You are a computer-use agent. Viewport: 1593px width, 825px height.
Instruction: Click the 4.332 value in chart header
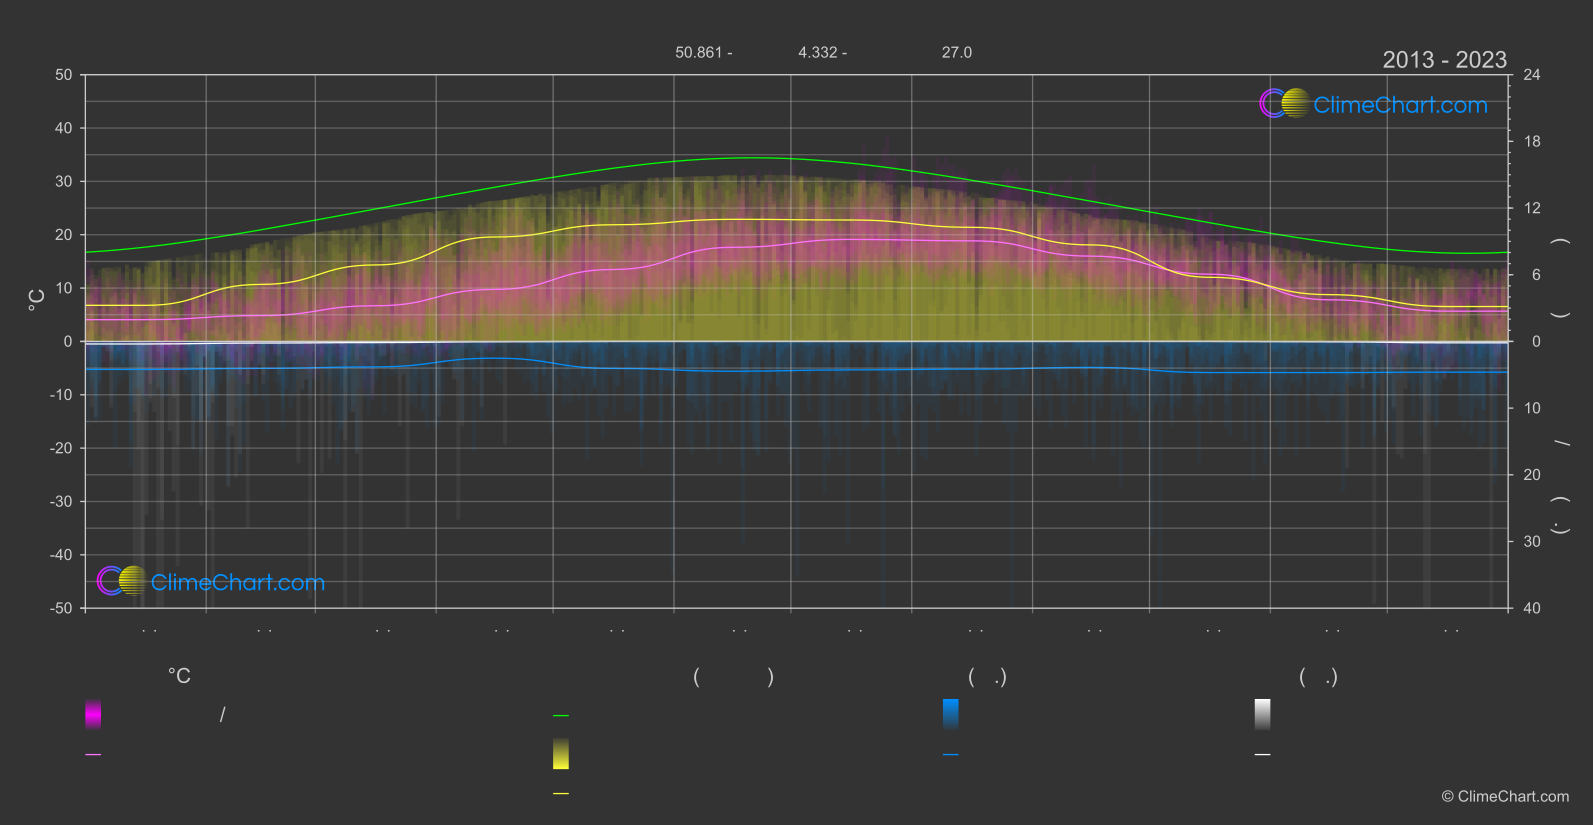pyautogui.click(x=817, y=52)
